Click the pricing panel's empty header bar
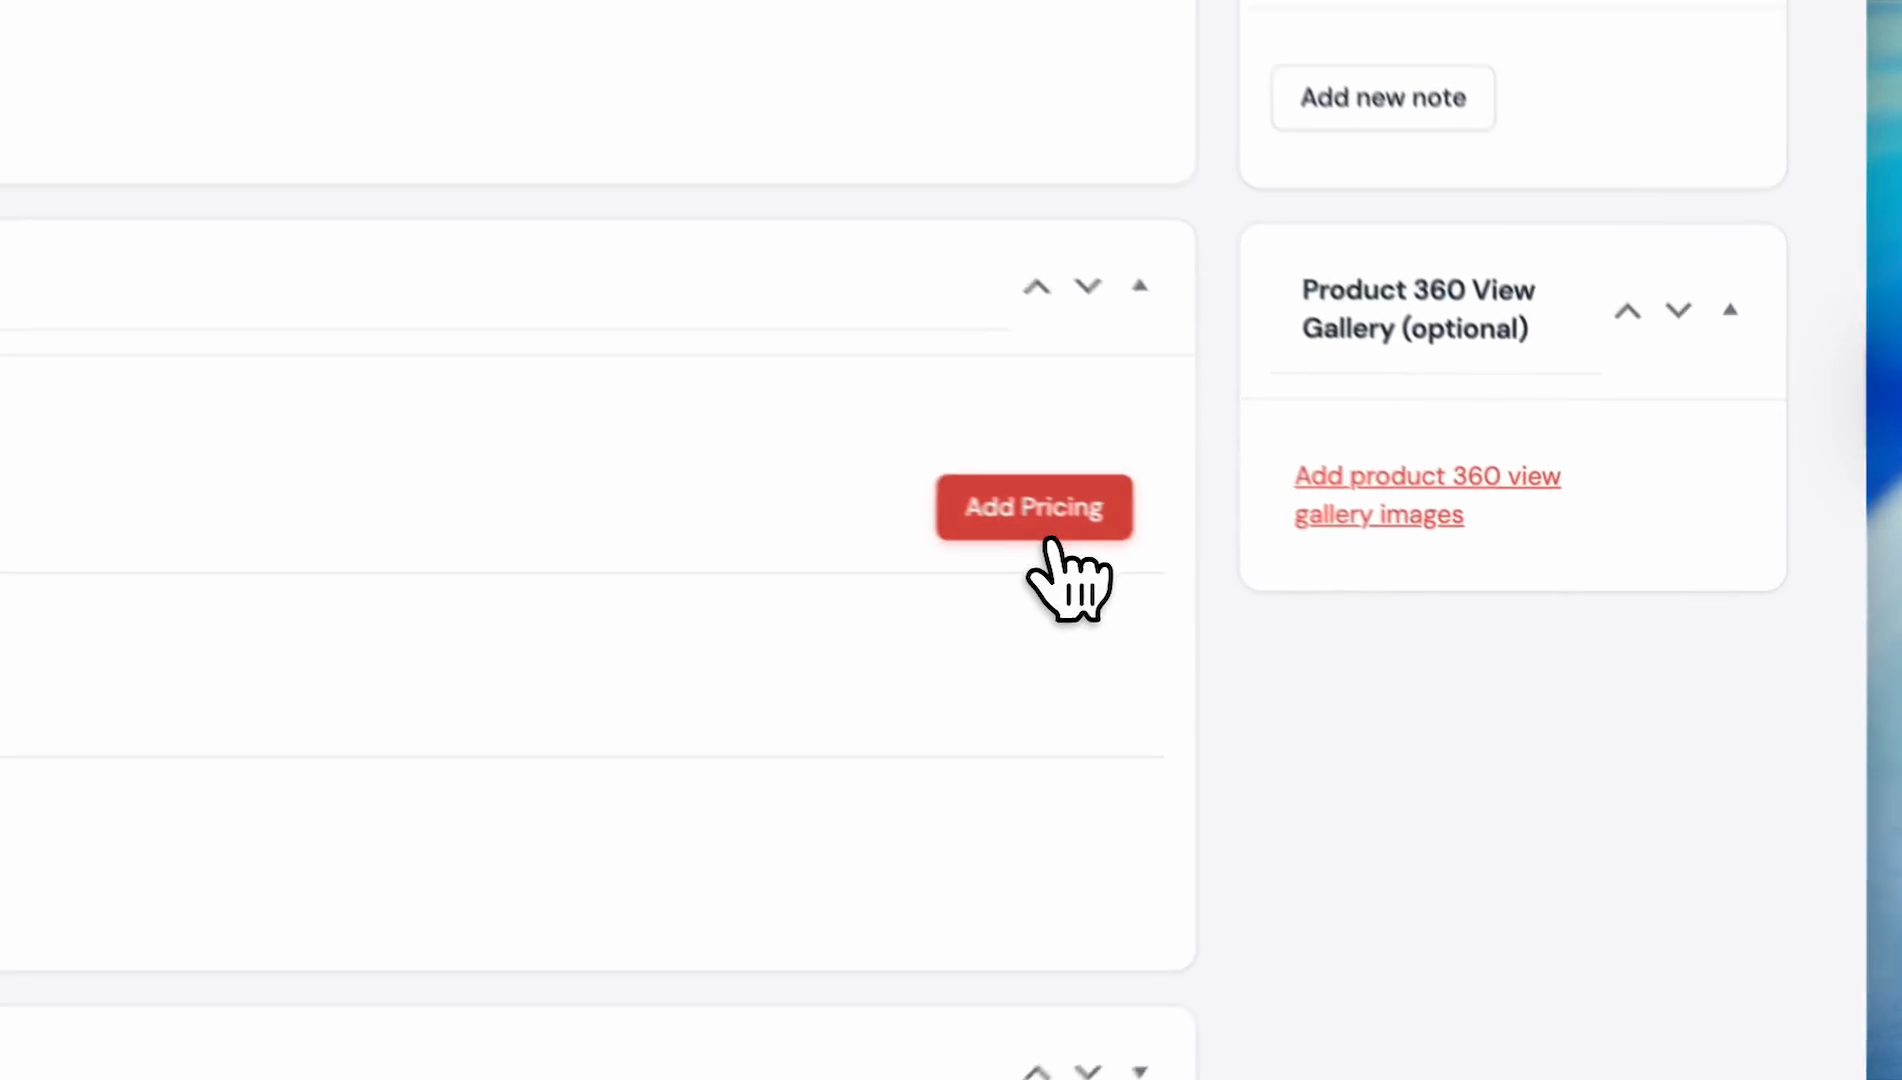Screen dimensions: 1902x1080 [x=500, y=287]
